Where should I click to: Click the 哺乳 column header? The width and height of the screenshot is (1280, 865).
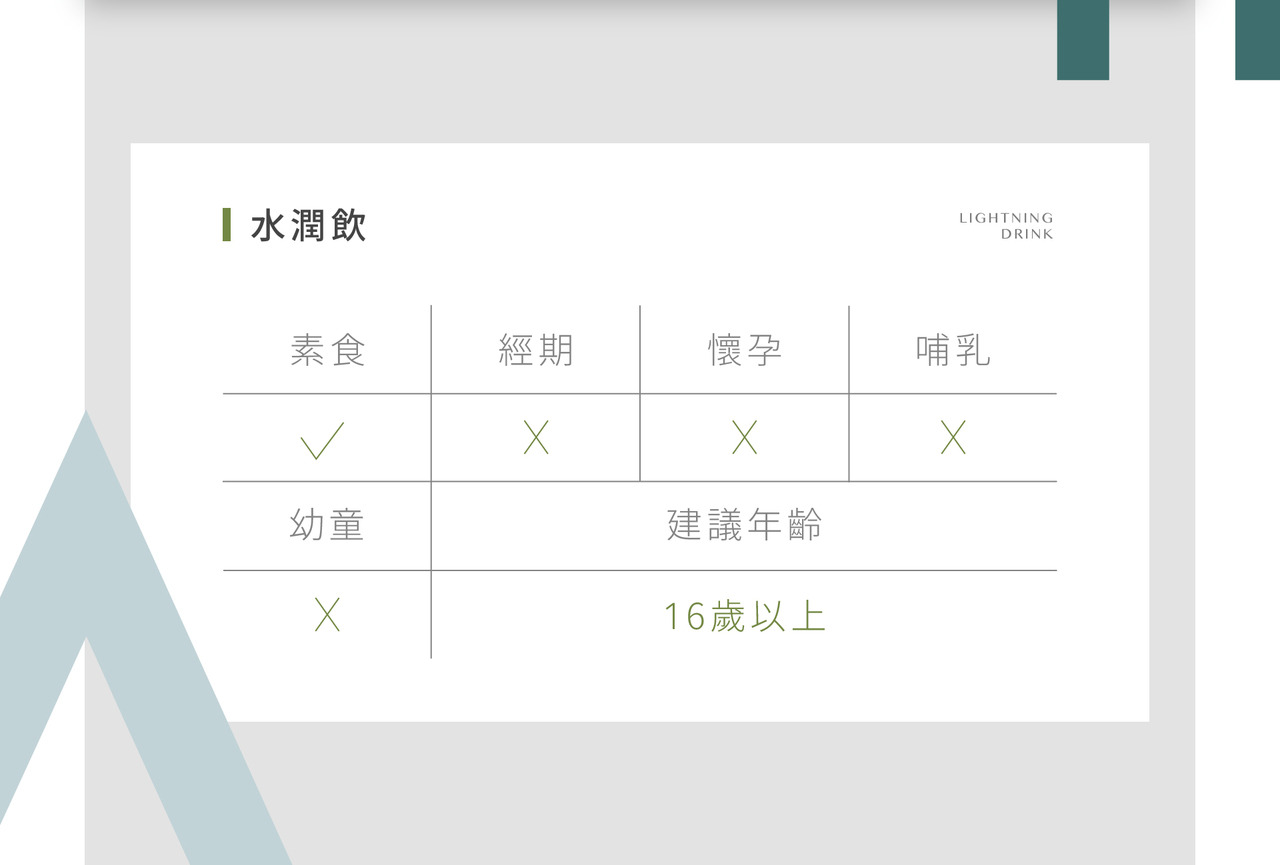point(953,350)
